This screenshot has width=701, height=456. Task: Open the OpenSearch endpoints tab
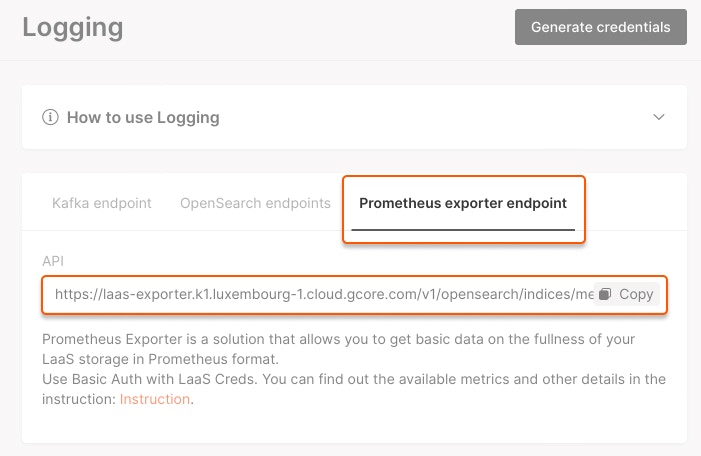[x=255, y=203]
